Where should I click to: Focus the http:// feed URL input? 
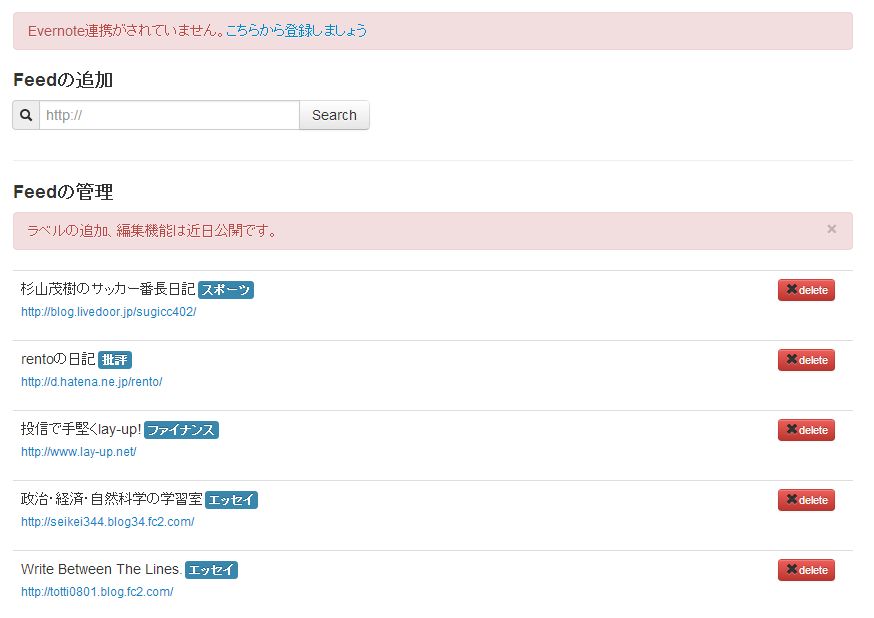click(x=169, y=115)
